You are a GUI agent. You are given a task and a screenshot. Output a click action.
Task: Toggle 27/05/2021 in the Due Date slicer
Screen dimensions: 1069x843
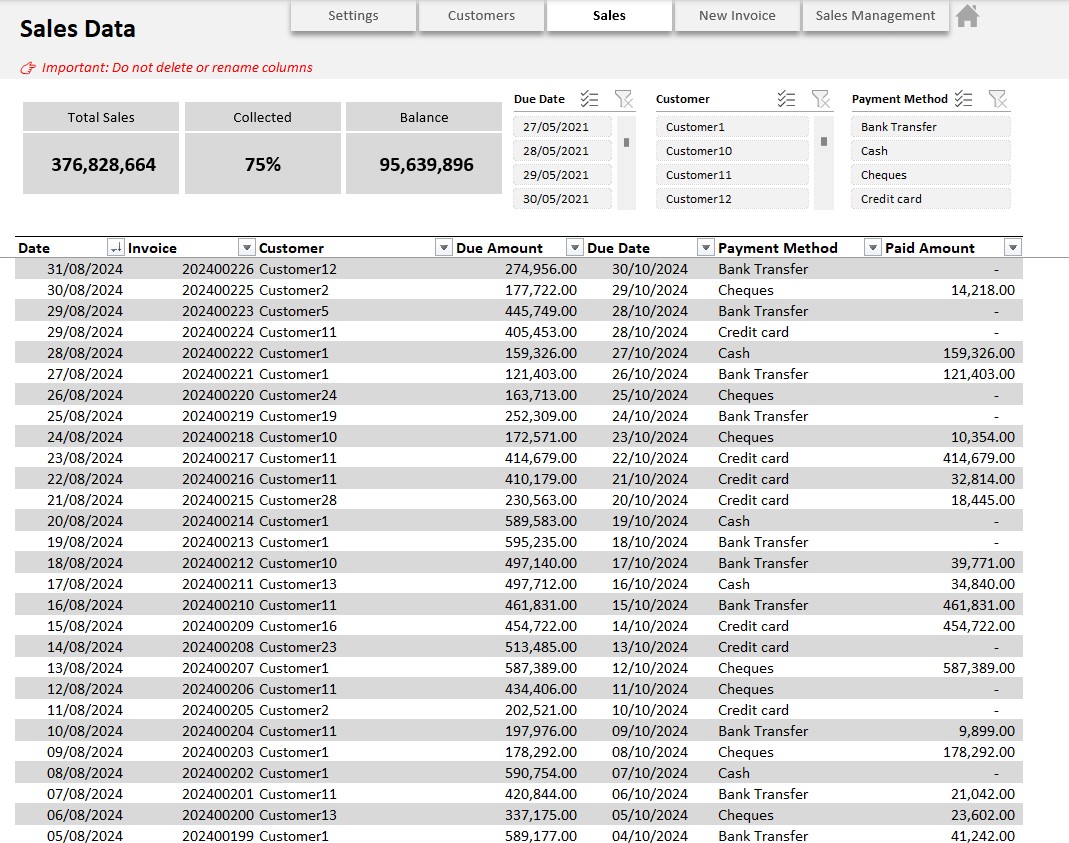tap(561, 126)
